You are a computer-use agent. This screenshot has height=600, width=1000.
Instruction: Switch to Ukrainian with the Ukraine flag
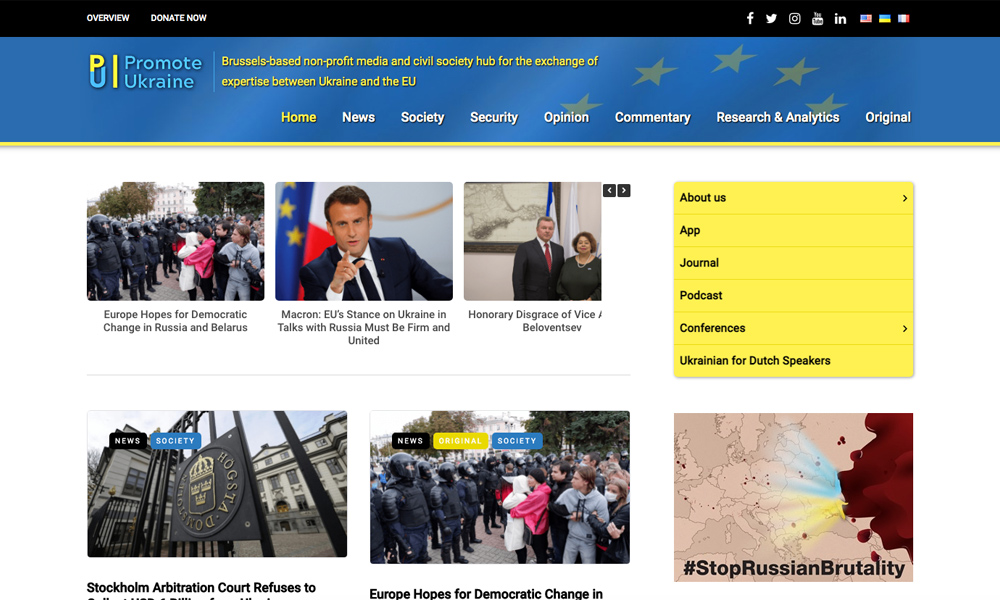click(884, 18)
